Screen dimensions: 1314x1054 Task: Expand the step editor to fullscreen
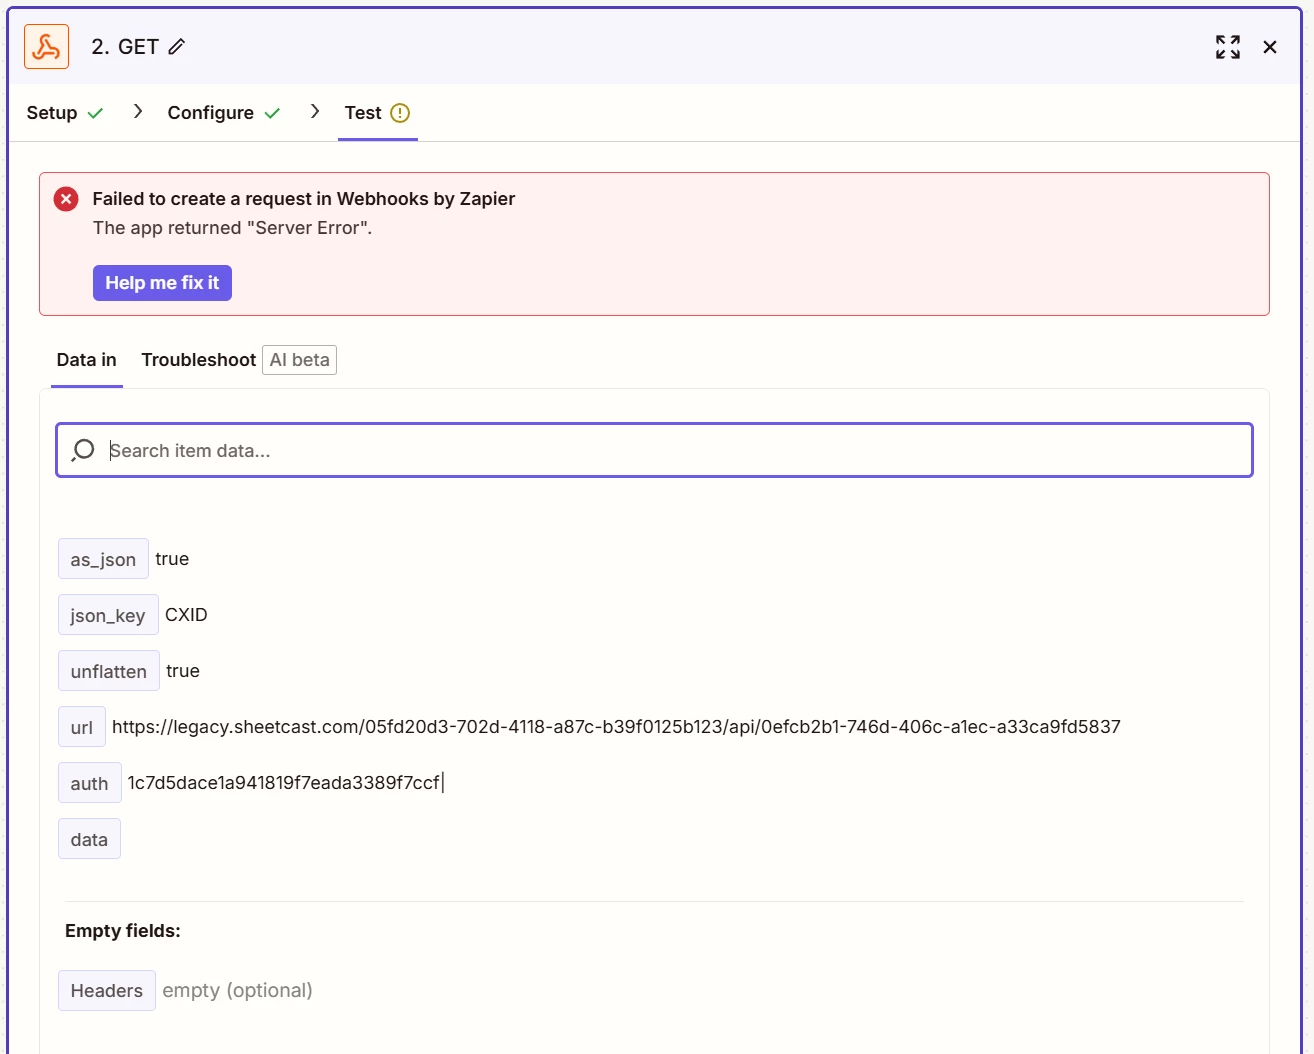tap(1228, 47)
